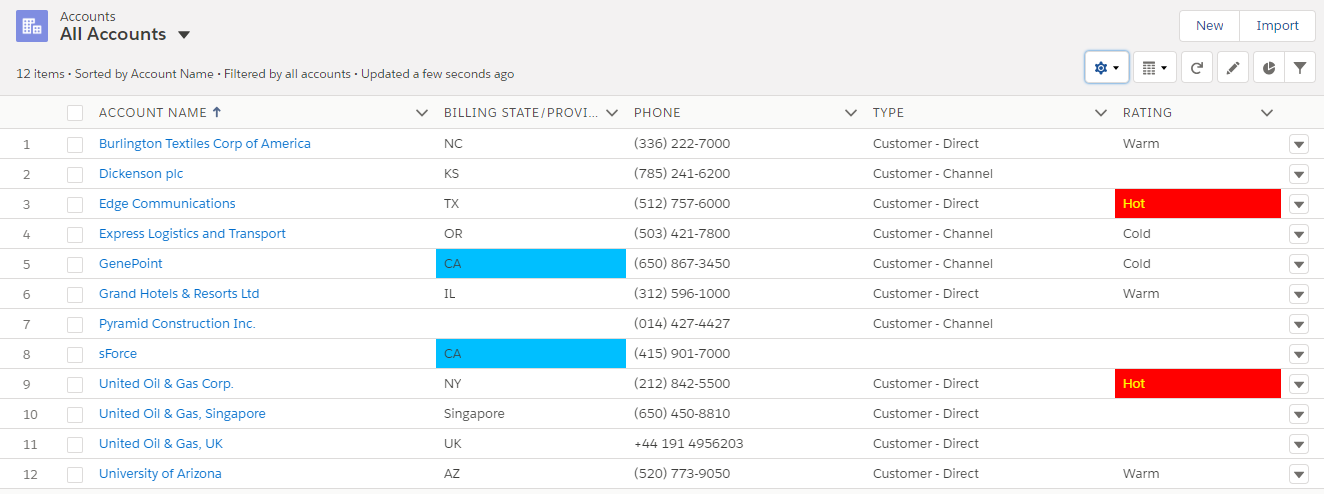
Task: Click the Import button
Action: click(1277, 26)
